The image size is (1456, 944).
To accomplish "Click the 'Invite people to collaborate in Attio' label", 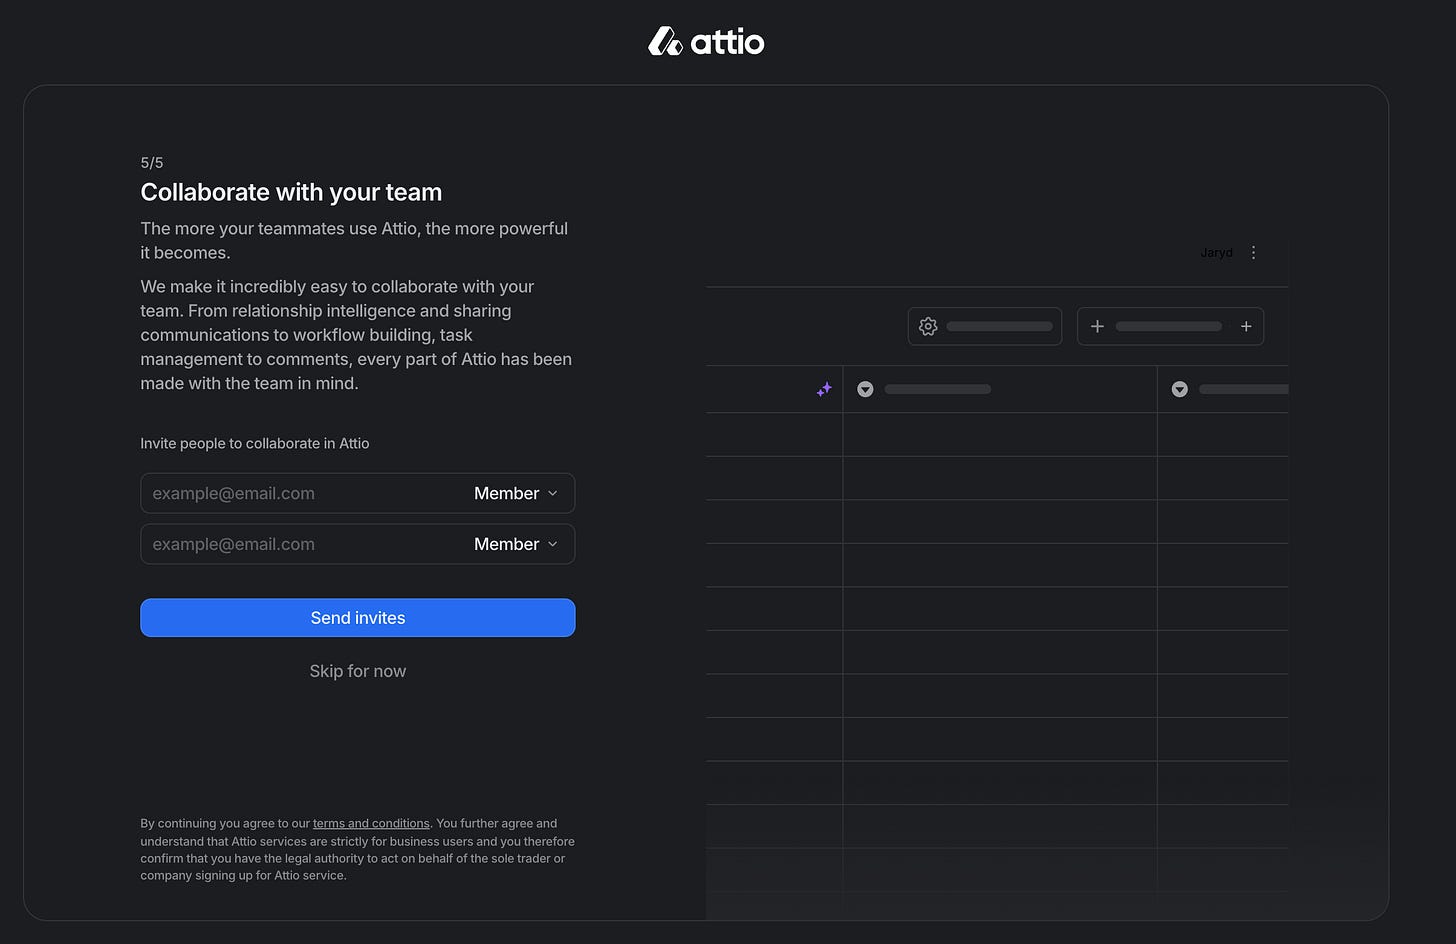I will click(255, 443).
